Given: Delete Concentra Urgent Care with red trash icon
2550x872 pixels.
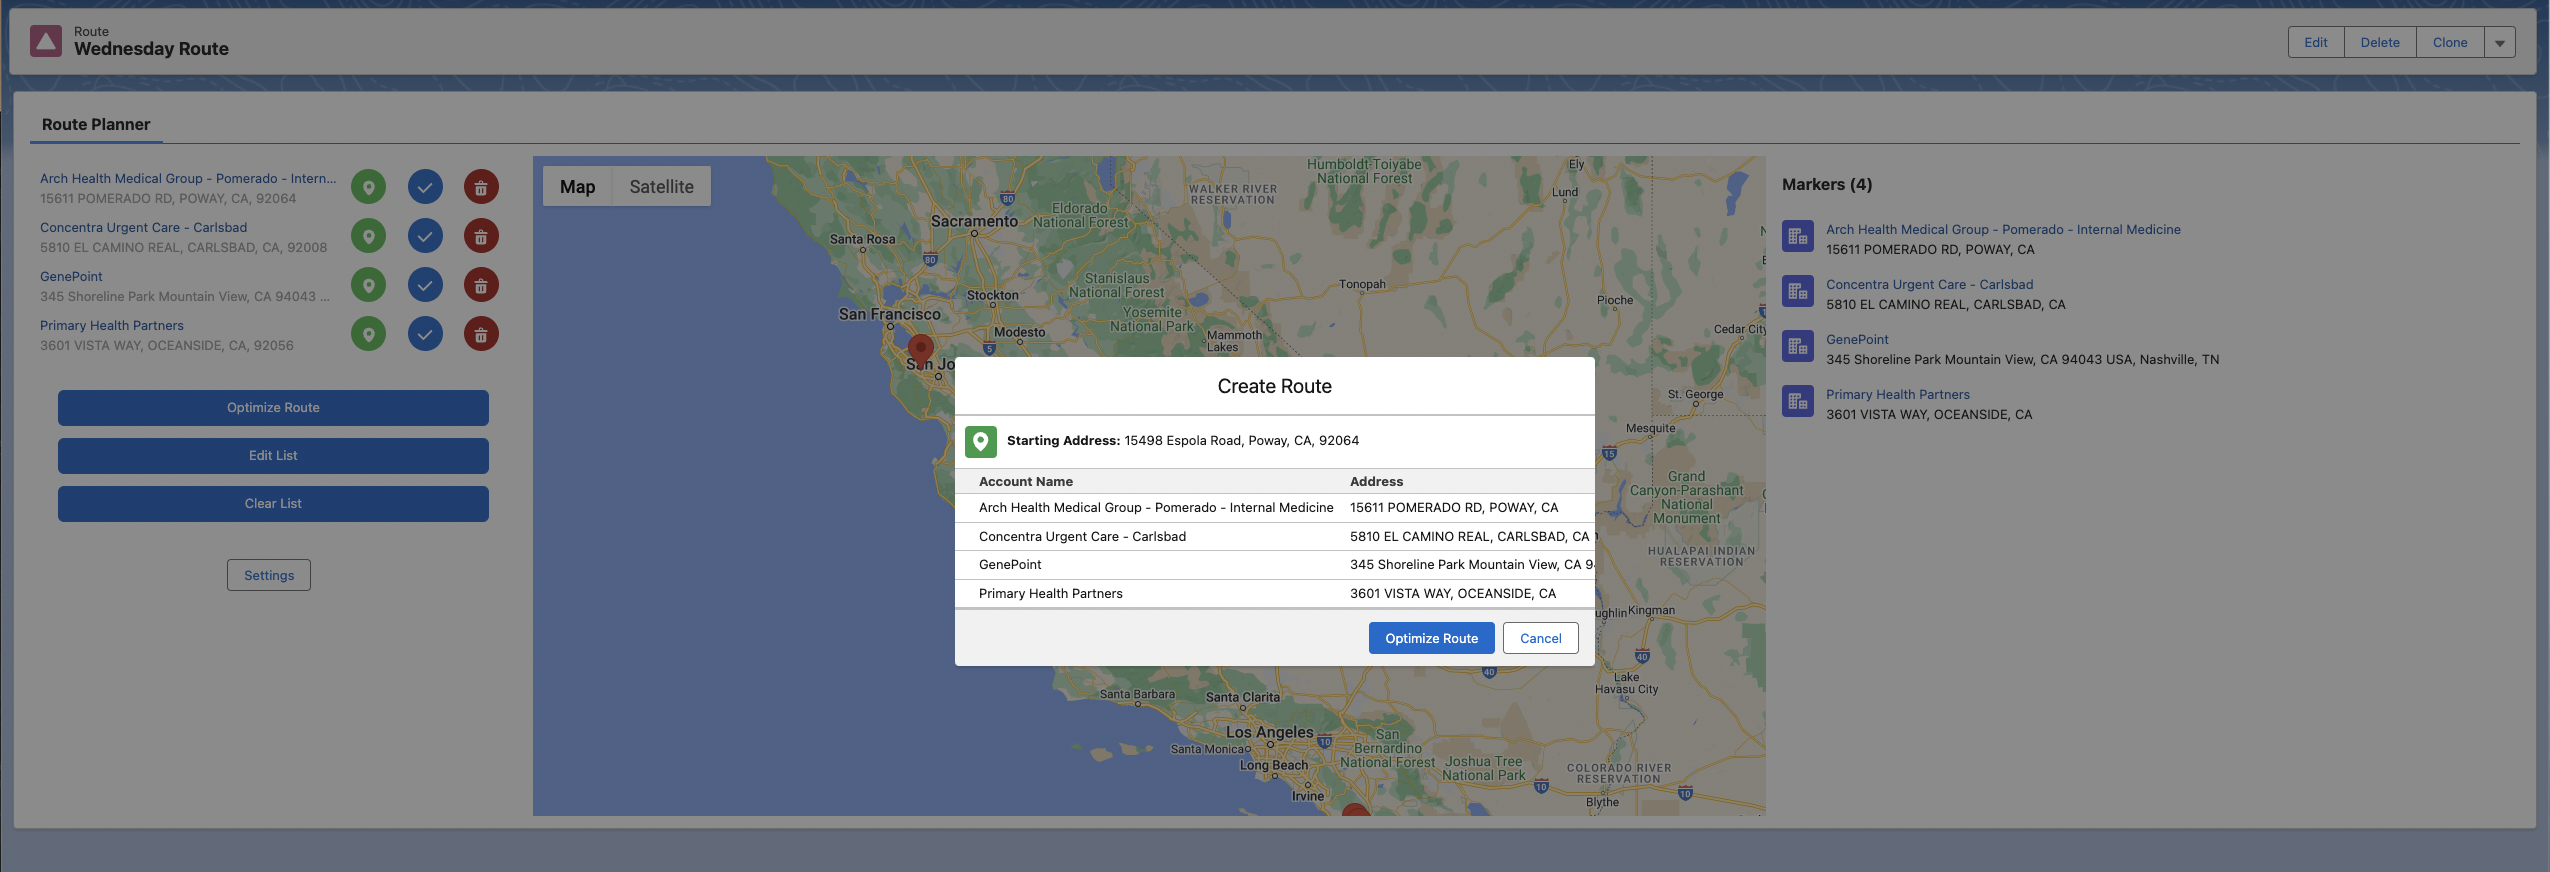Looking at the screenshot, I should tap(481, 236).
